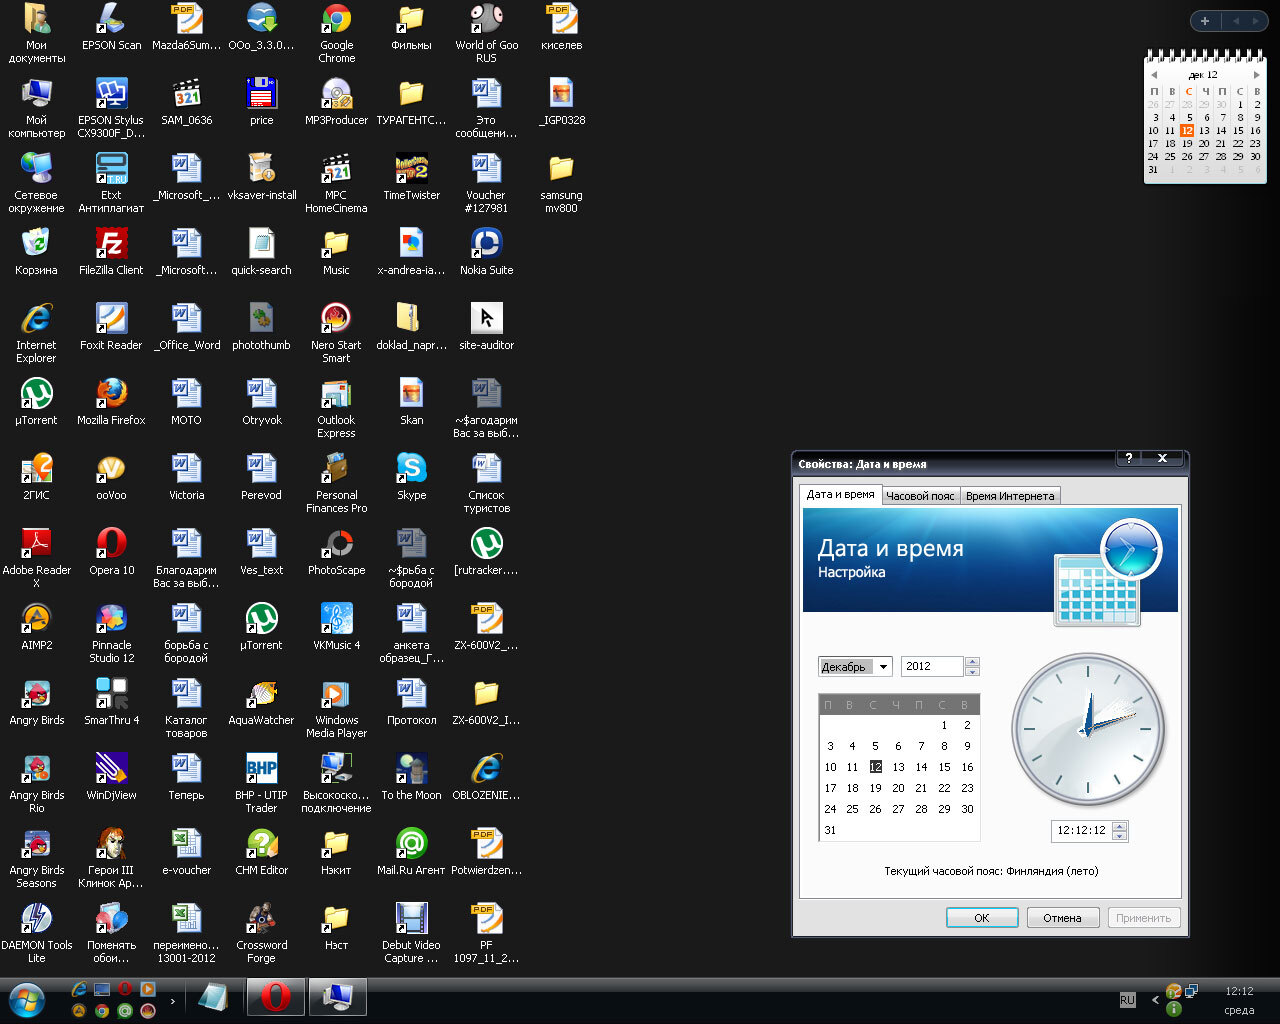Select the Foxit Reader desktop icon
This screenshot has height=1024, width=1280.
pyautogui.click(x=111, y=327)
